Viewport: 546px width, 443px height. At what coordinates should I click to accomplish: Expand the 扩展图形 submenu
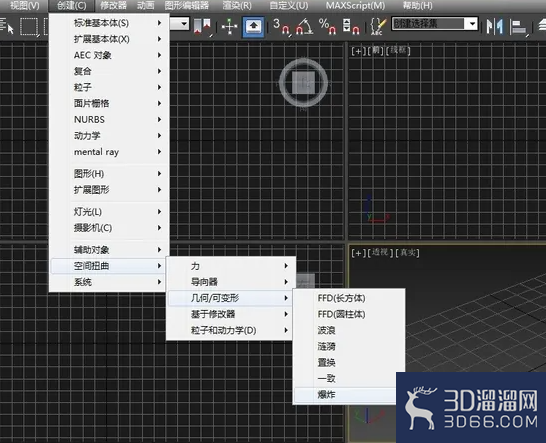click(x=109, y=189)
